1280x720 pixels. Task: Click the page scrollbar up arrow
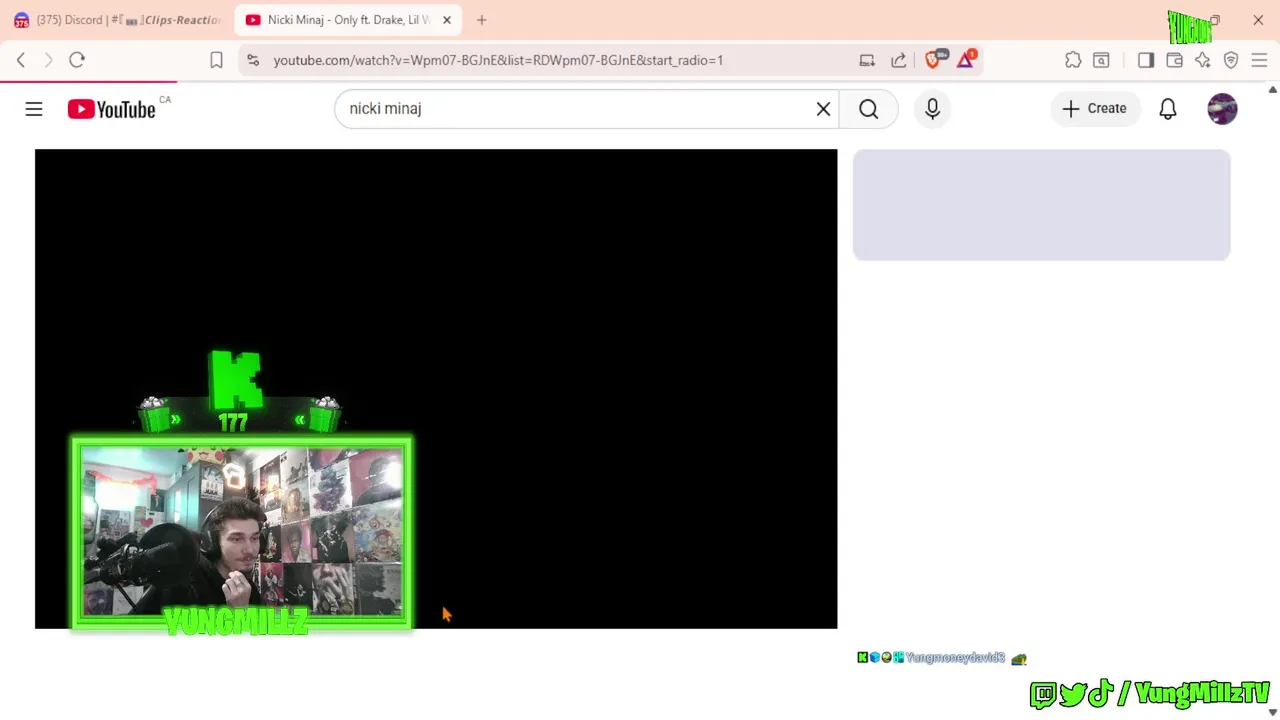click(x=1272, y=90)
